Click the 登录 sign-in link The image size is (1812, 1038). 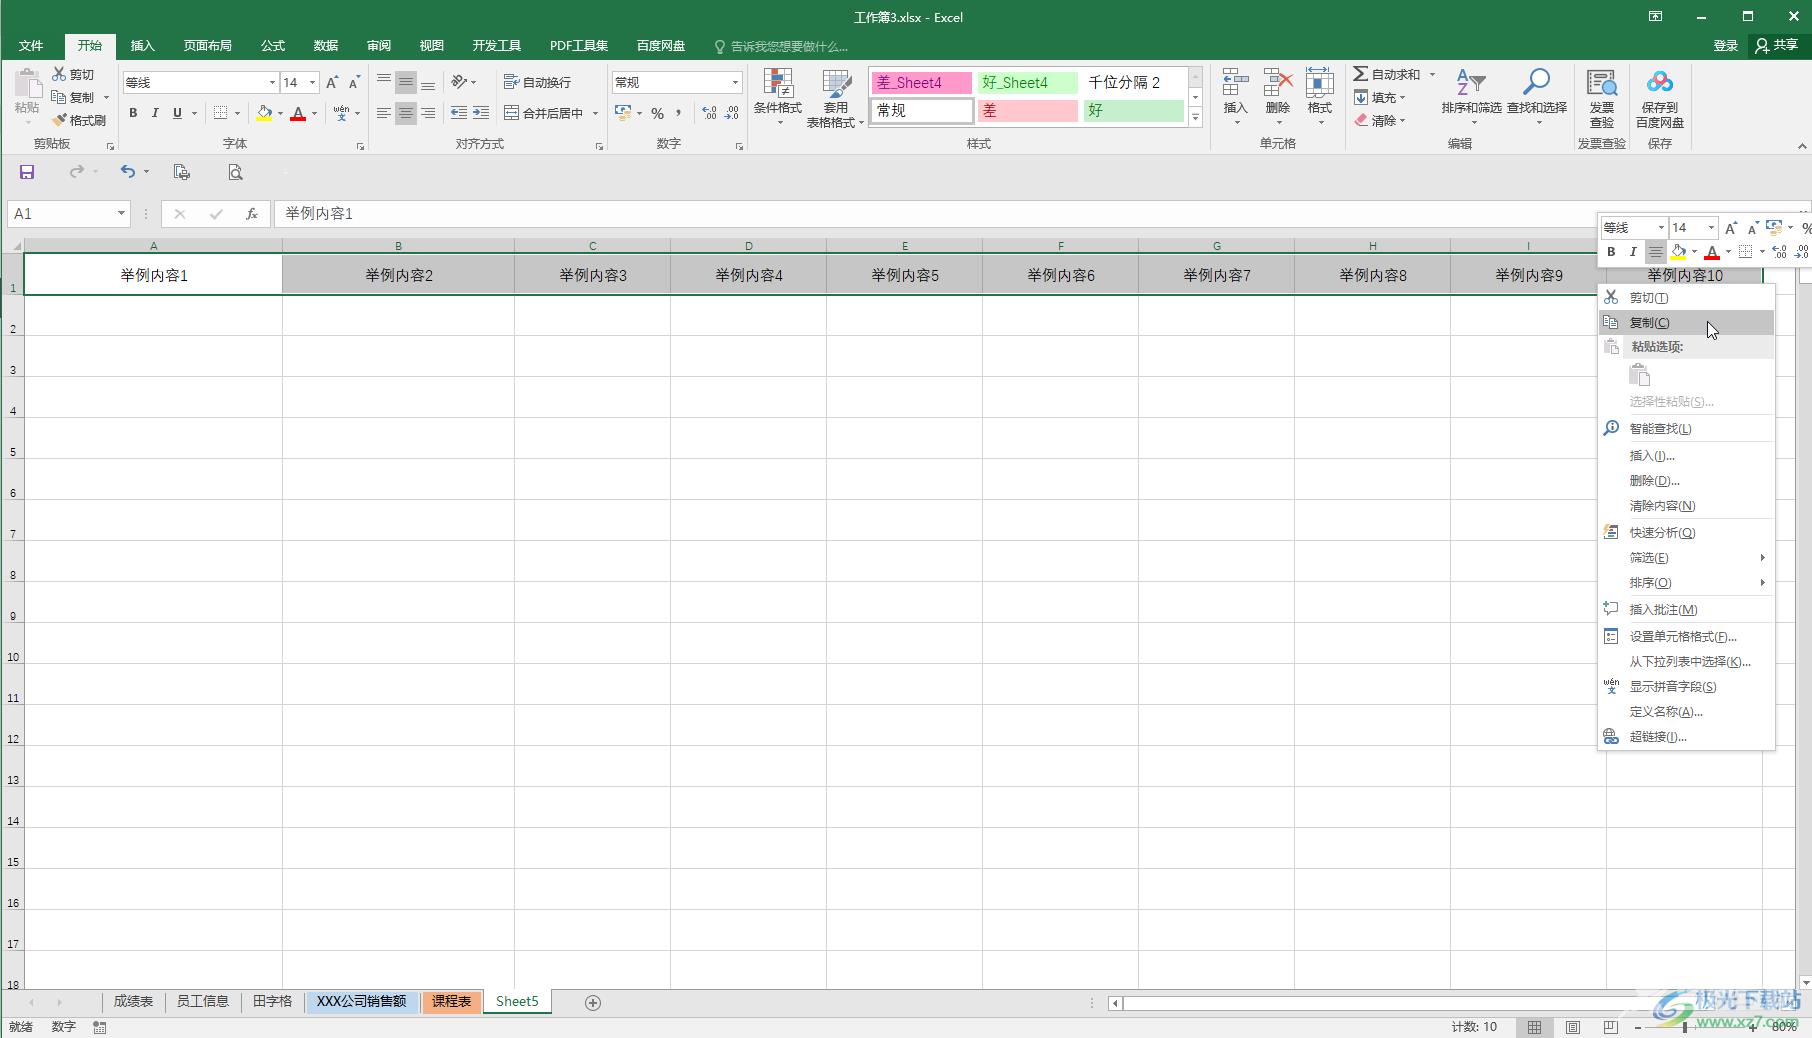pyautogui.click(x=1725, y=46)
